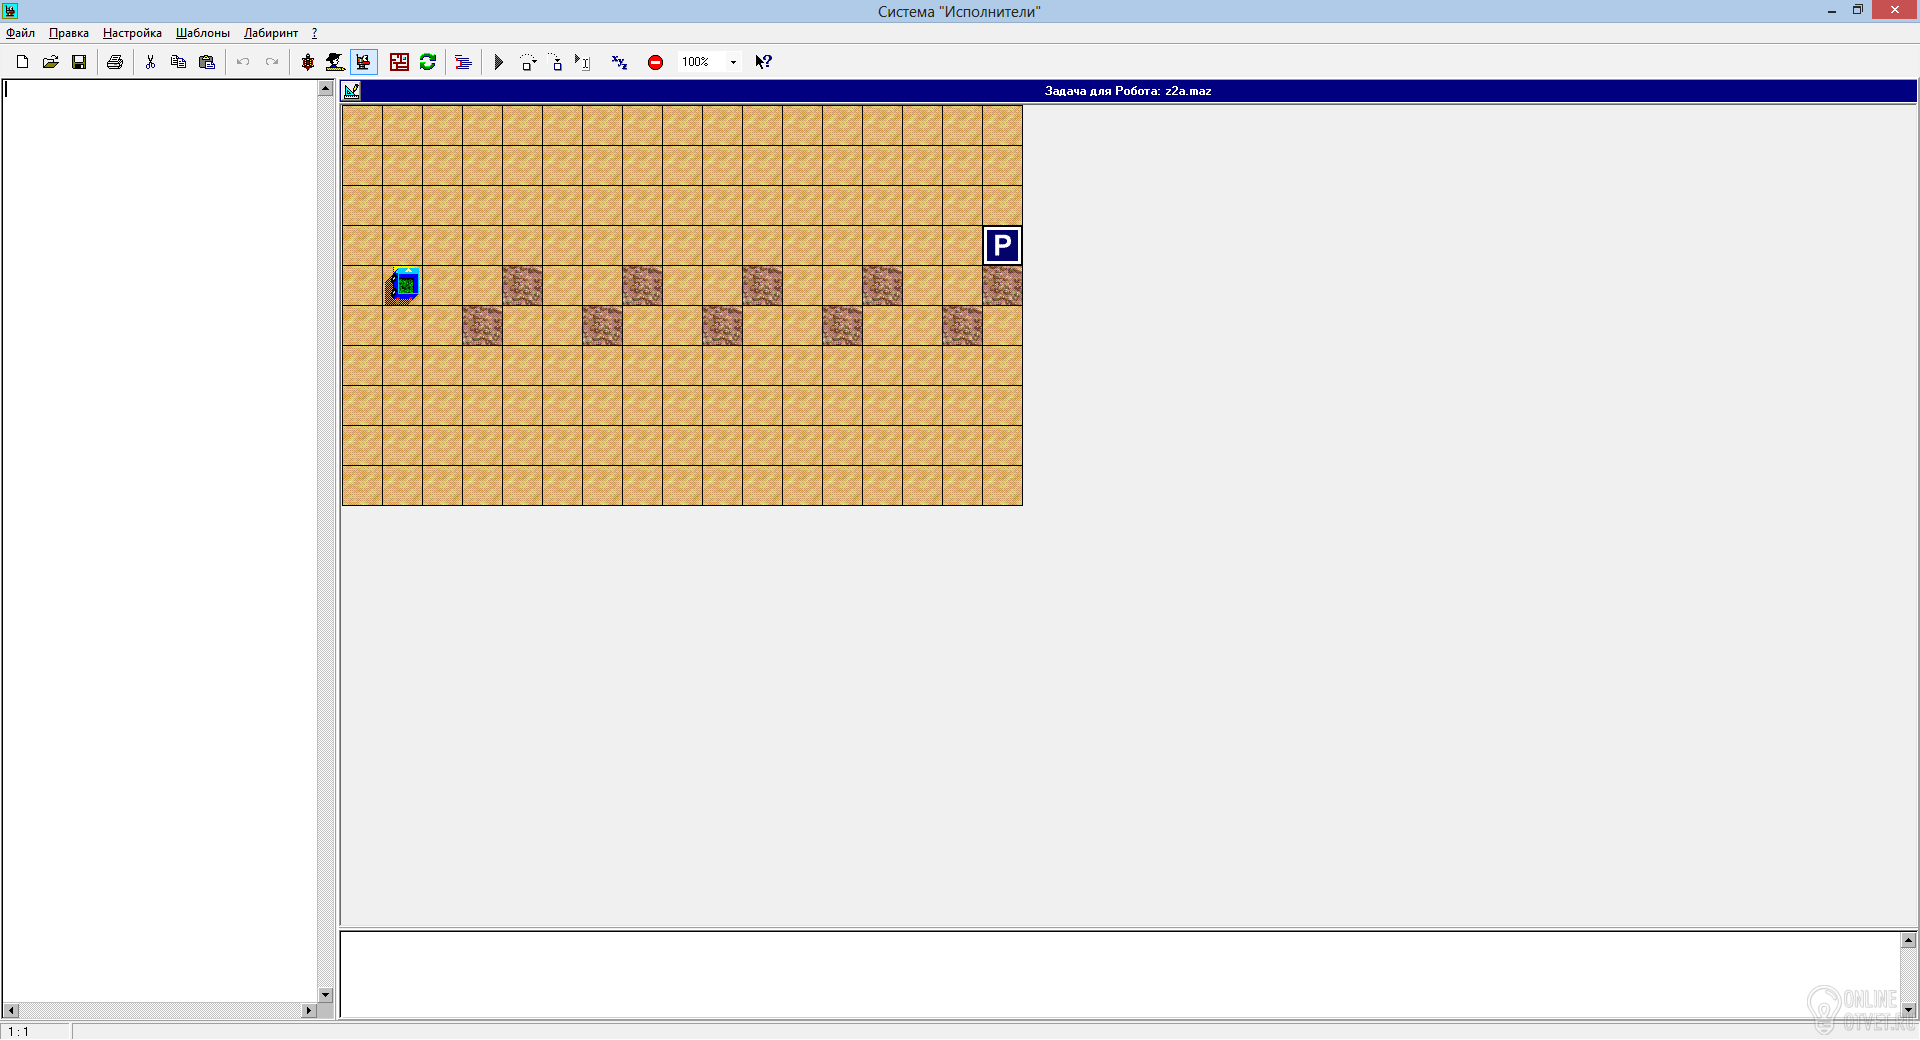Select the Draftsman executor icon

click(x=335, y=62)
